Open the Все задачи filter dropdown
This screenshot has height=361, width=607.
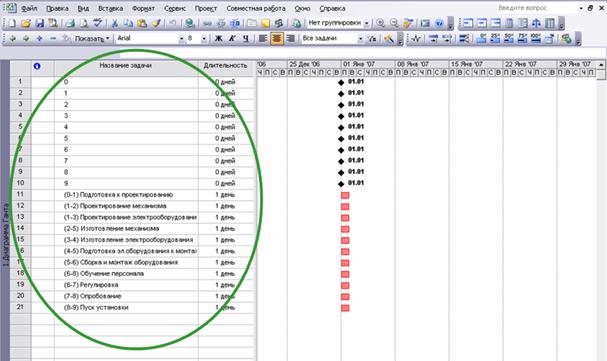(x=360, y=39)
